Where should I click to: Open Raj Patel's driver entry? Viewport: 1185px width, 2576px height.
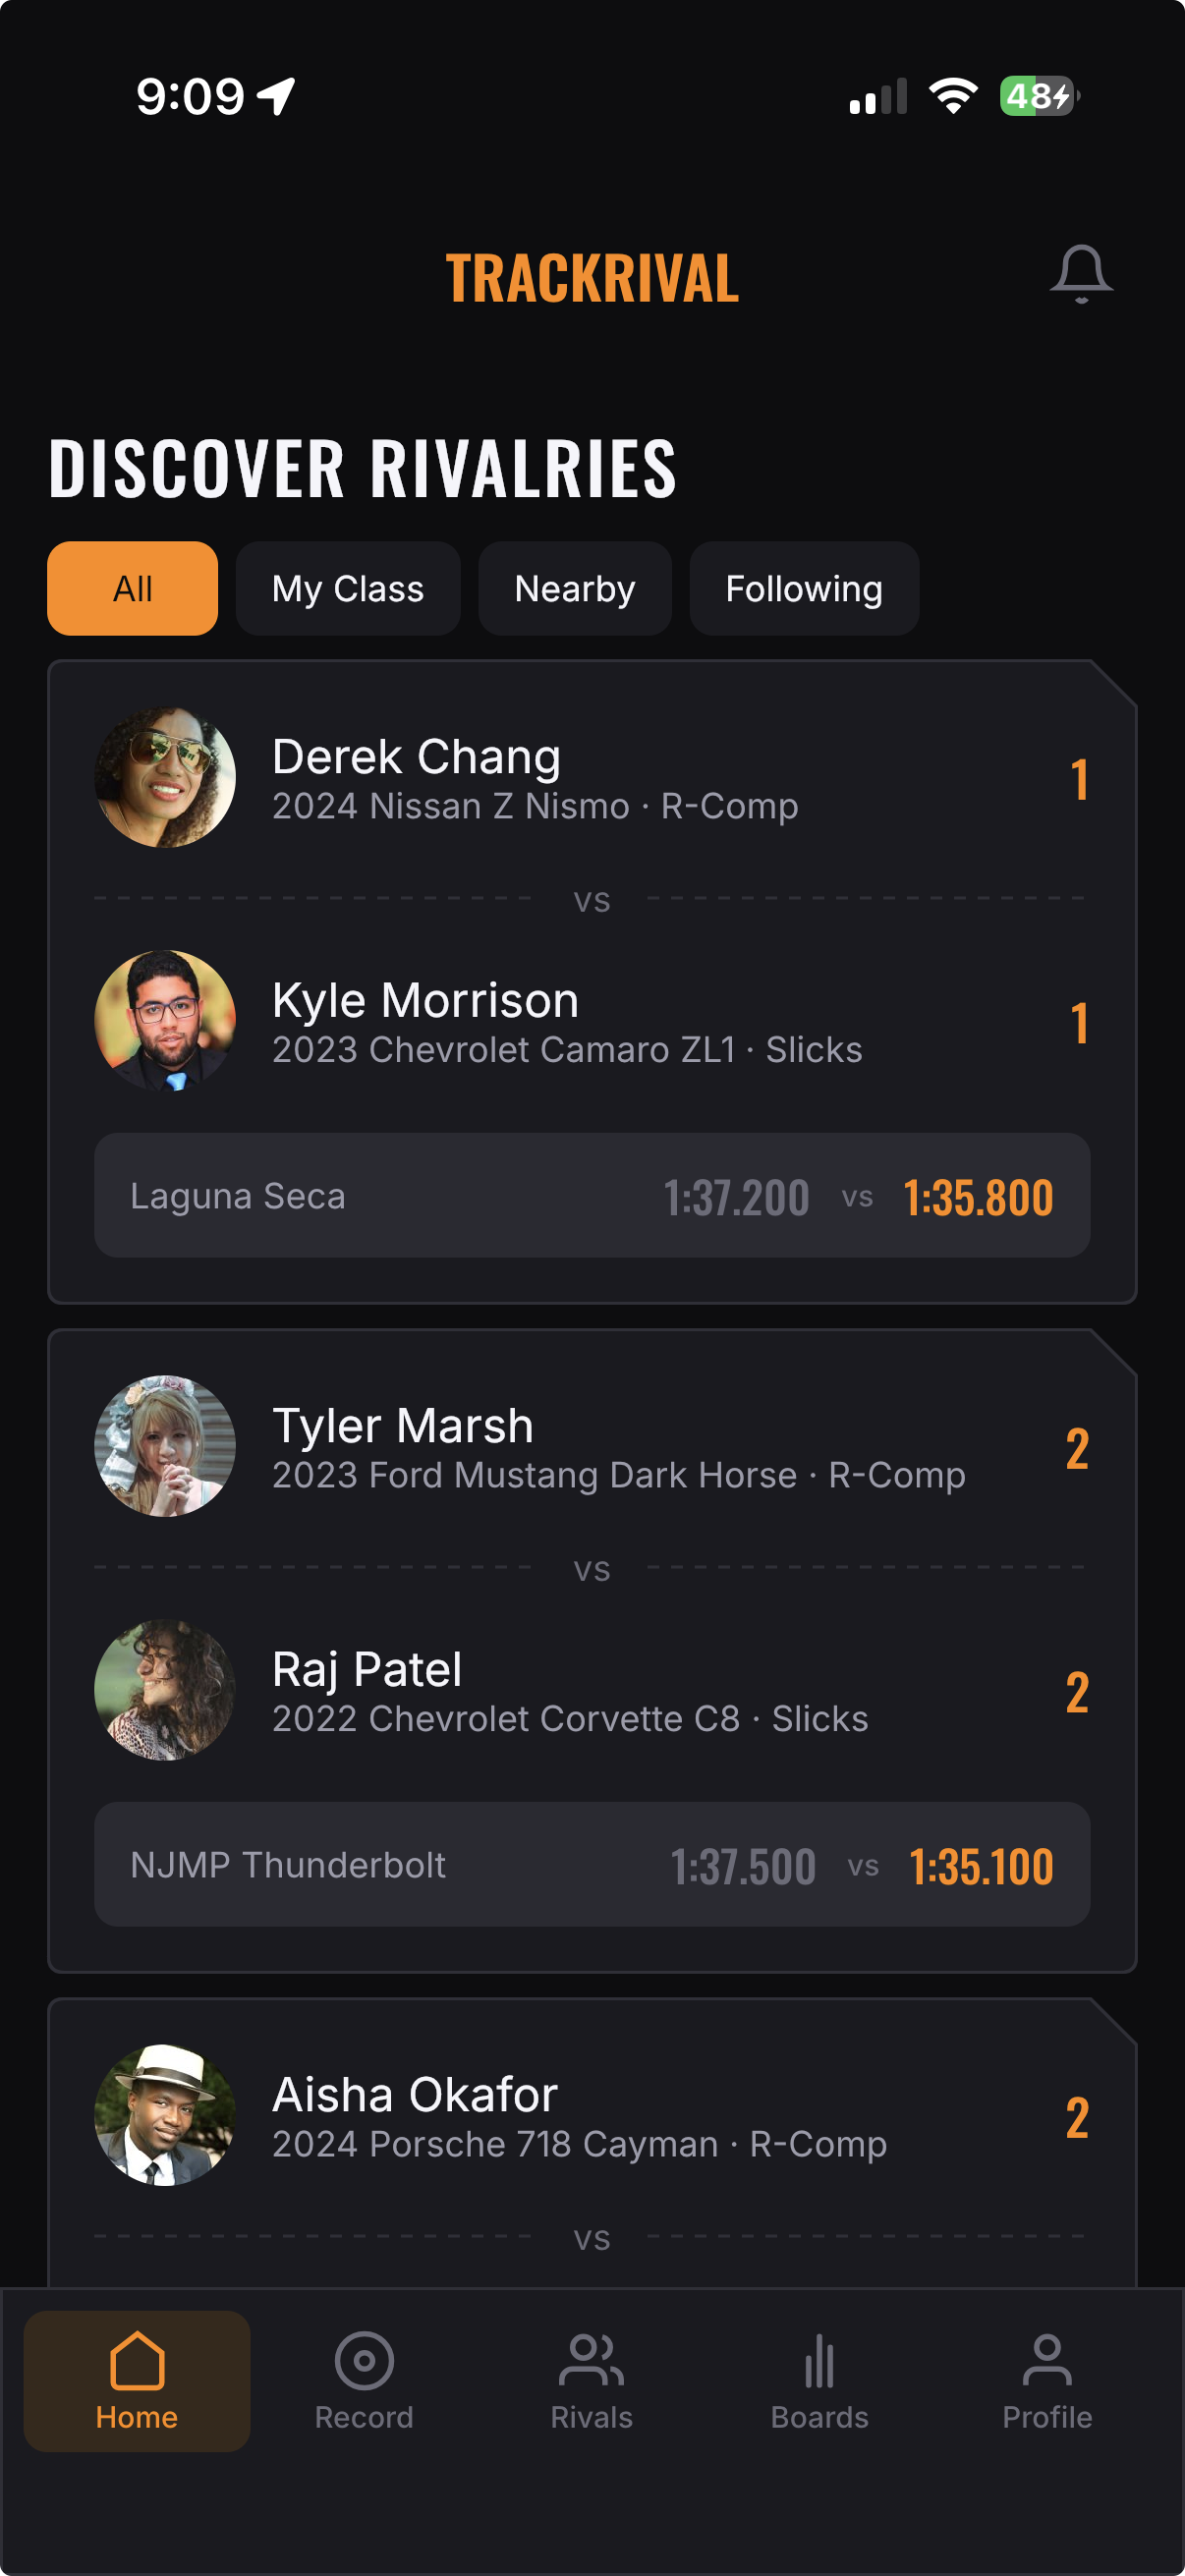pos(367,1670)
